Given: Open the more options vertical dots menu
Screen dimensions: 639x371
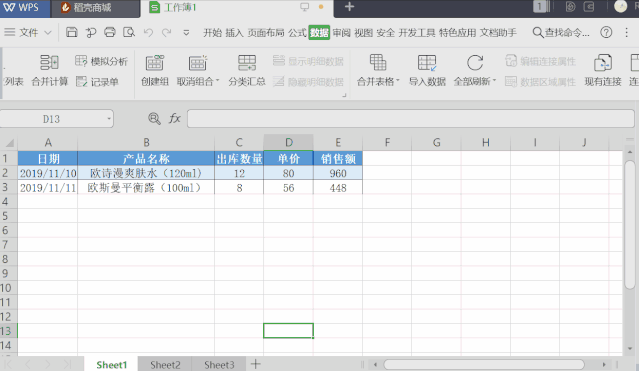Looking at the screenshot, I should pos(627,32).
